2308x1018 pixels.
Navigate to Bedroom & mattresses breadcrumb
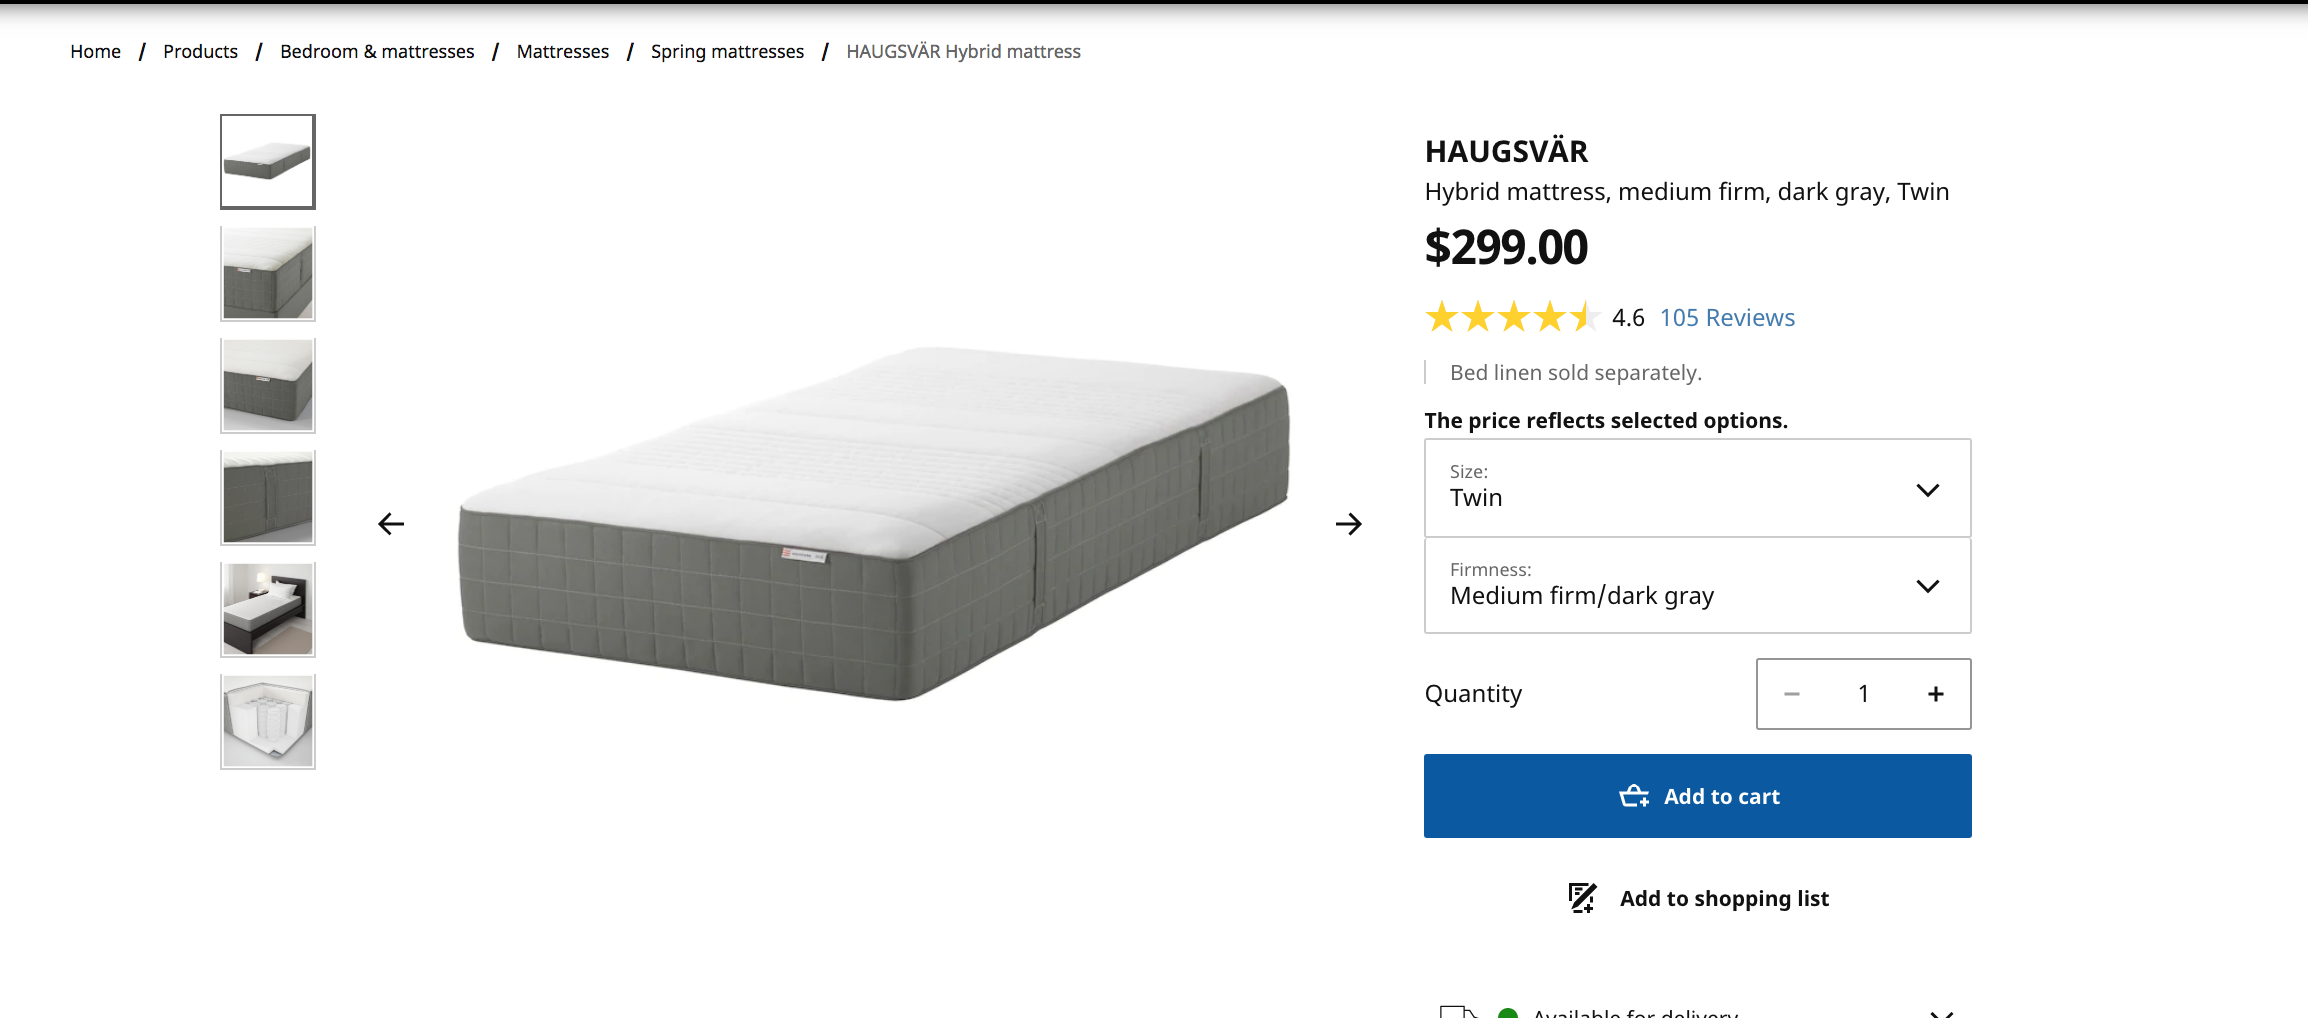point(377,52)
